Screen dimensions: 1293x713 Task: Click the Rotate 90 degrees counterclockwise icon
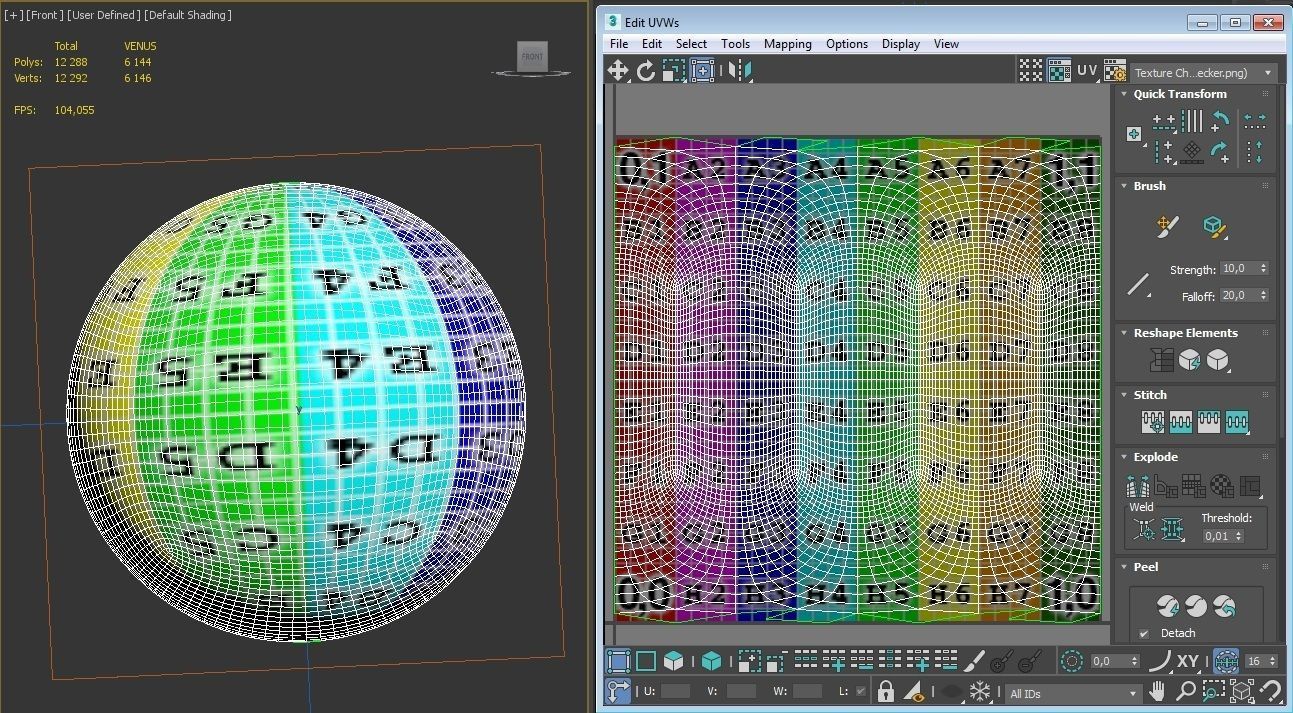pos(1220,121)
